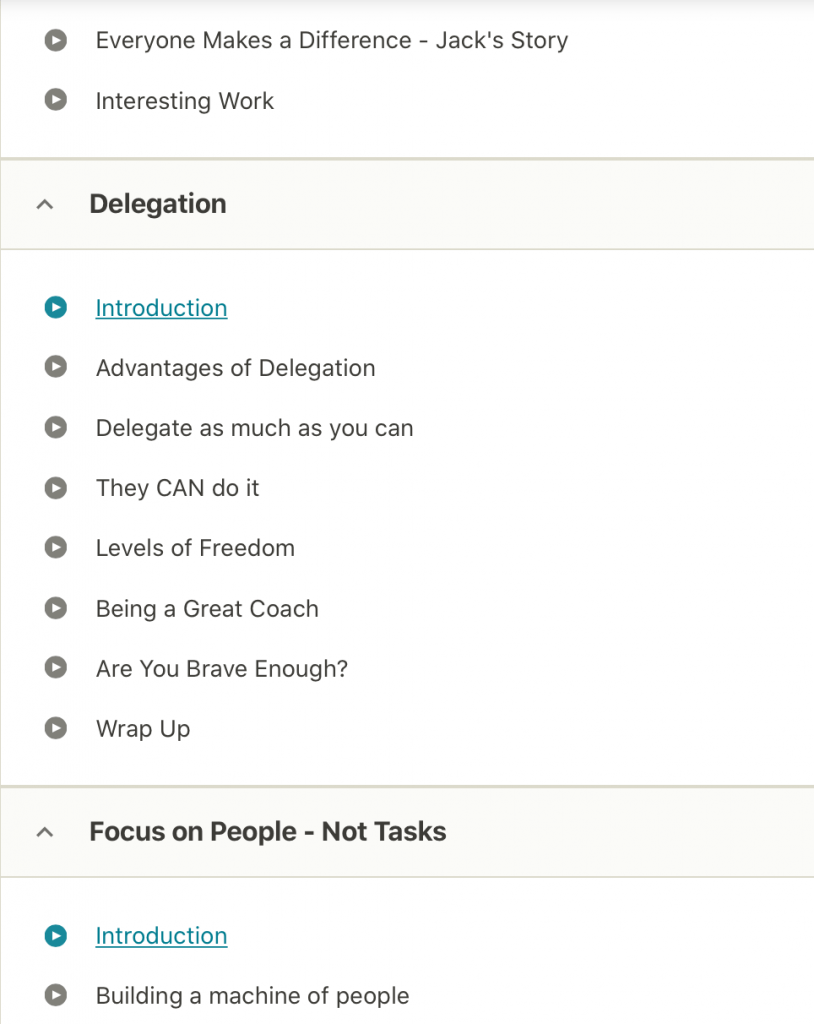
Task: Click play icon next to Advantages of Delegation
Action: [x=56, y=368]
